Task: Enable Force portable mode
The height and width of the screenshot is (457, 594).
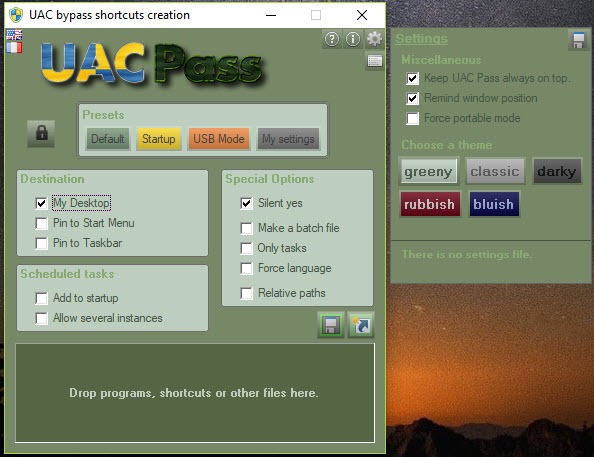Action: coord(413,118)
